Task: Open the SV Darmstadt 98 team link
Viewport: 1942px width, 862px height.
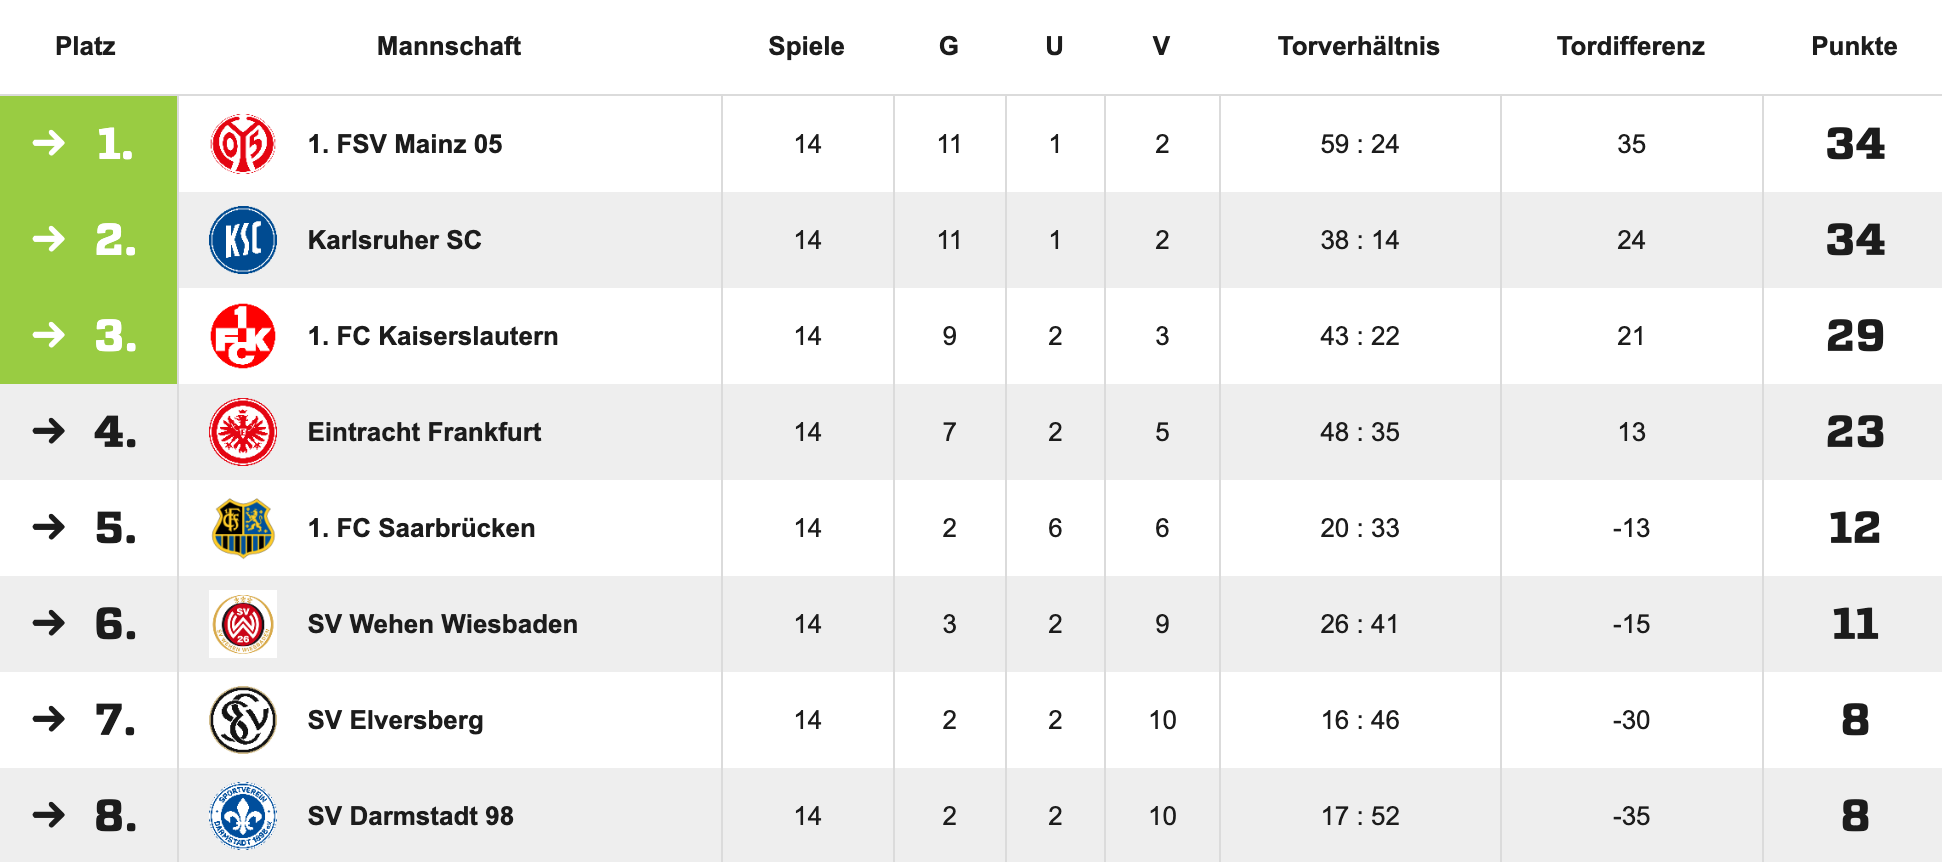Action: pos(410,816)
